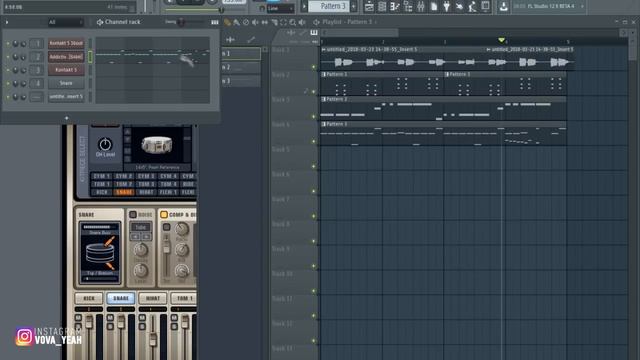Viewport: 640px width, 360px height.
Task: Open the Playlist view from top toolbar
Action: click(369, 6)
